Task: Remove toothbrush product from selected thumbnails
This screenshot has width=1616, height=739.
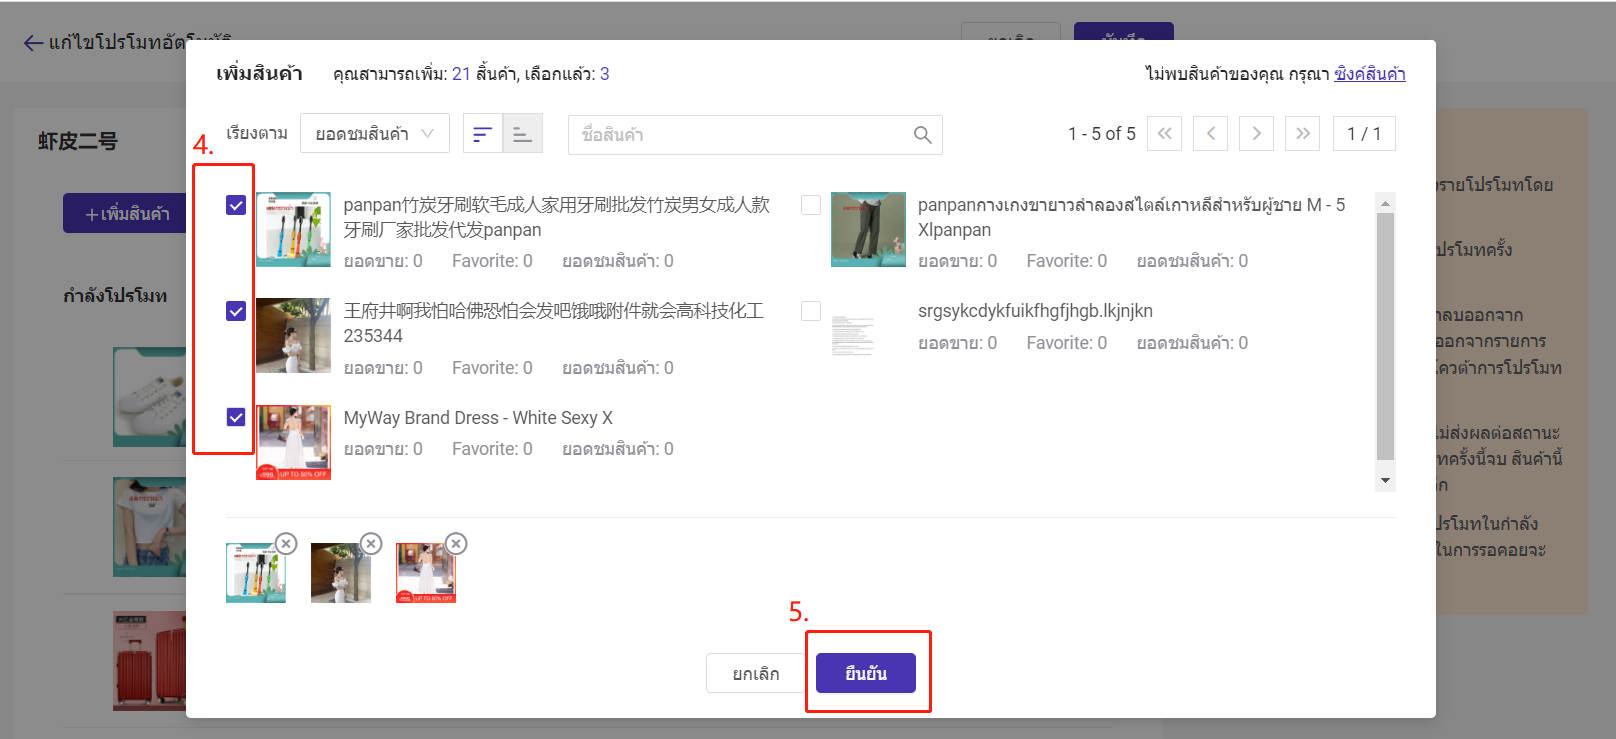Action: point(286,543)
